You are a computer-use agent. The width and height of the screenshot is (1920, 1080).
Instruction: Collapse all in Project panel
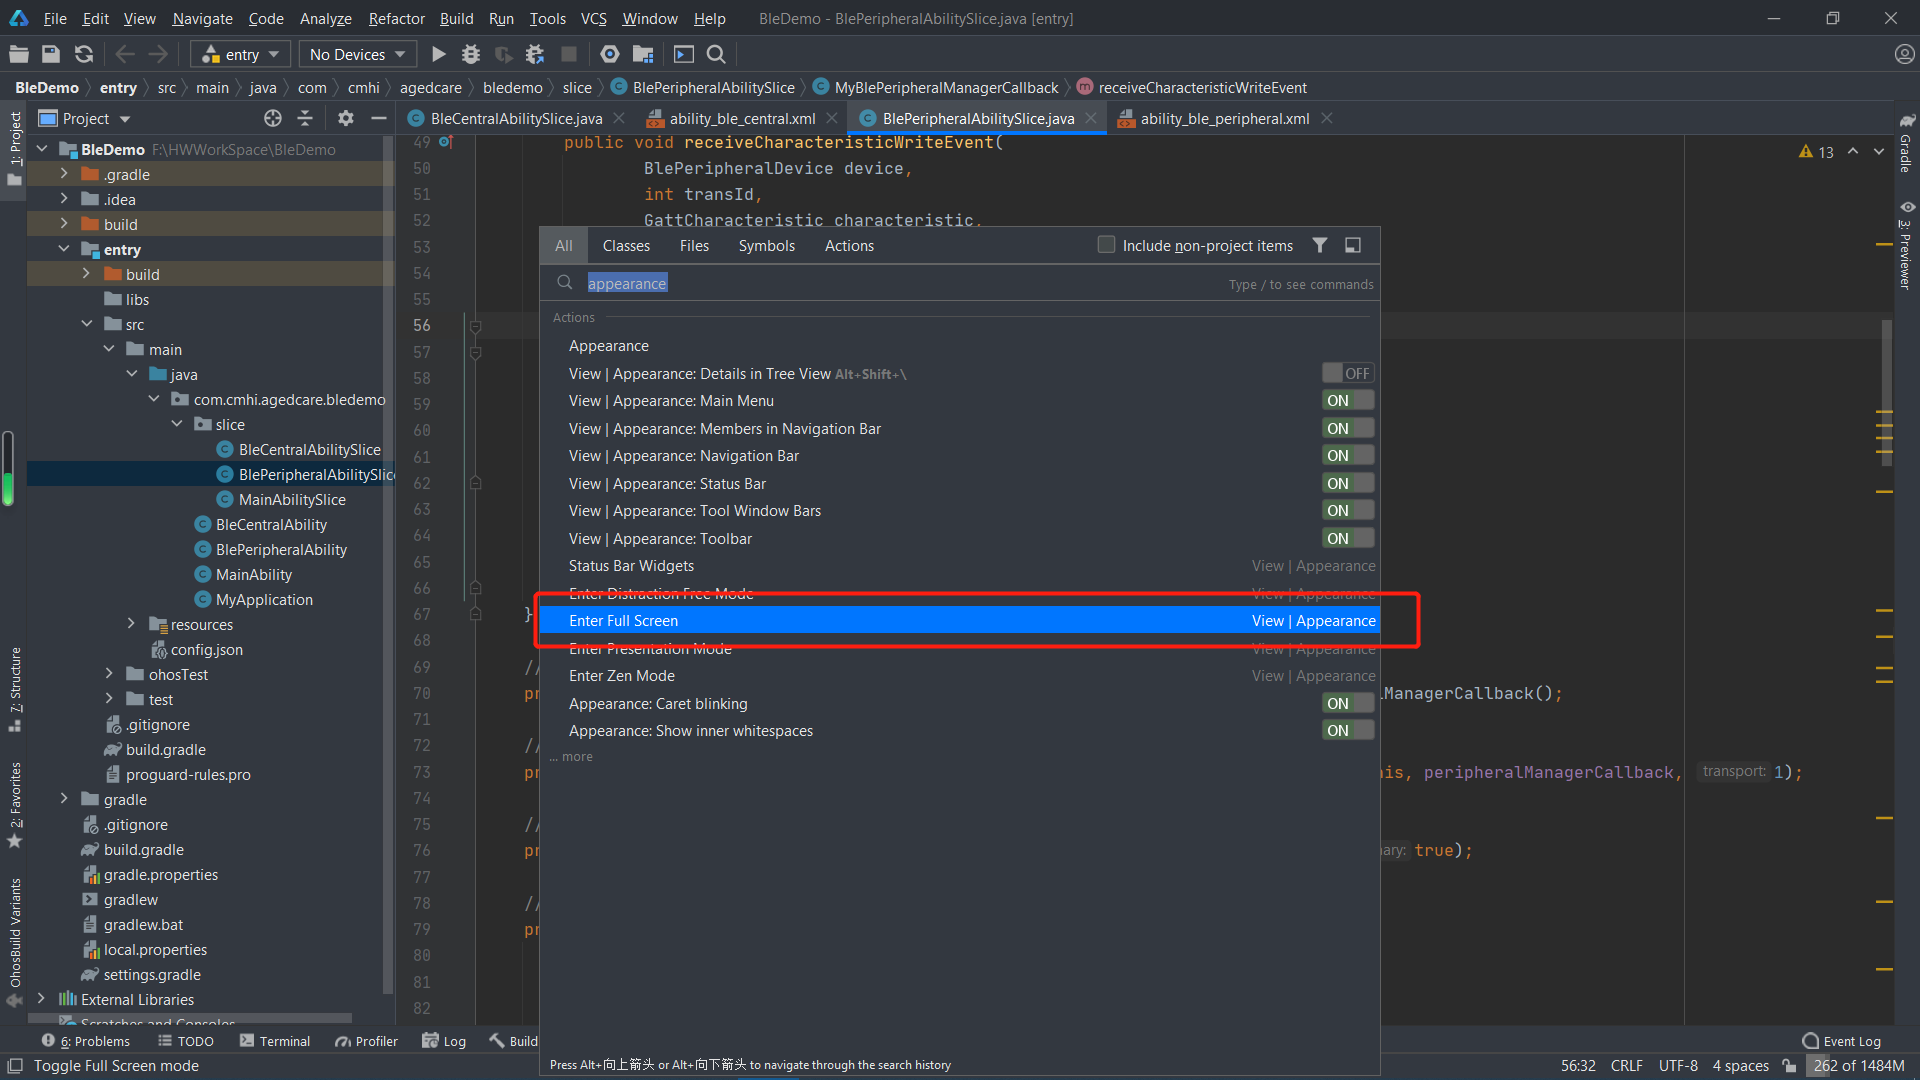pos(305,118)
